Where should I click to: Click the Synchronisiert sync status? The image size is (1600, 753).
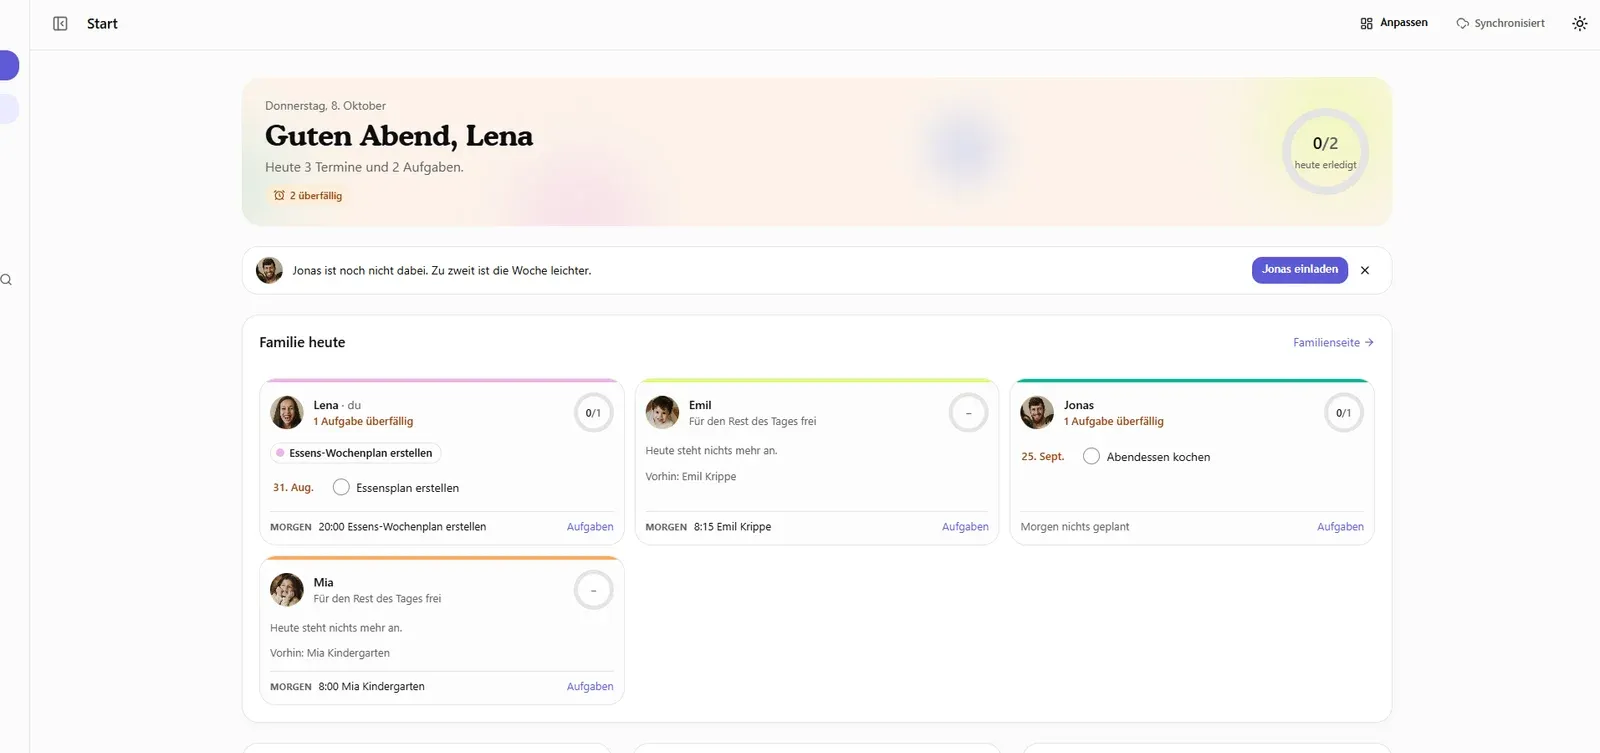1501,23
